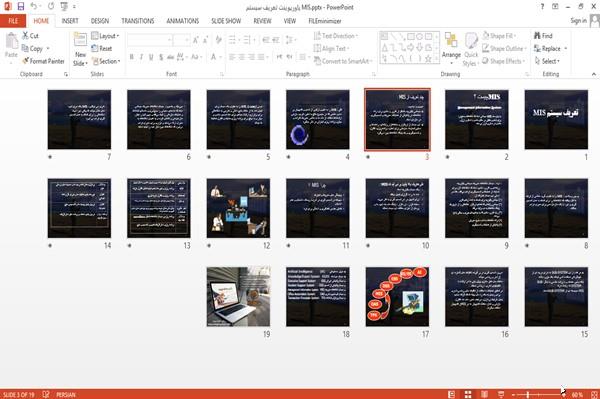Select slide 12 thumbnail with people images
Screen dimensions: 600x399
pos(238,208)
